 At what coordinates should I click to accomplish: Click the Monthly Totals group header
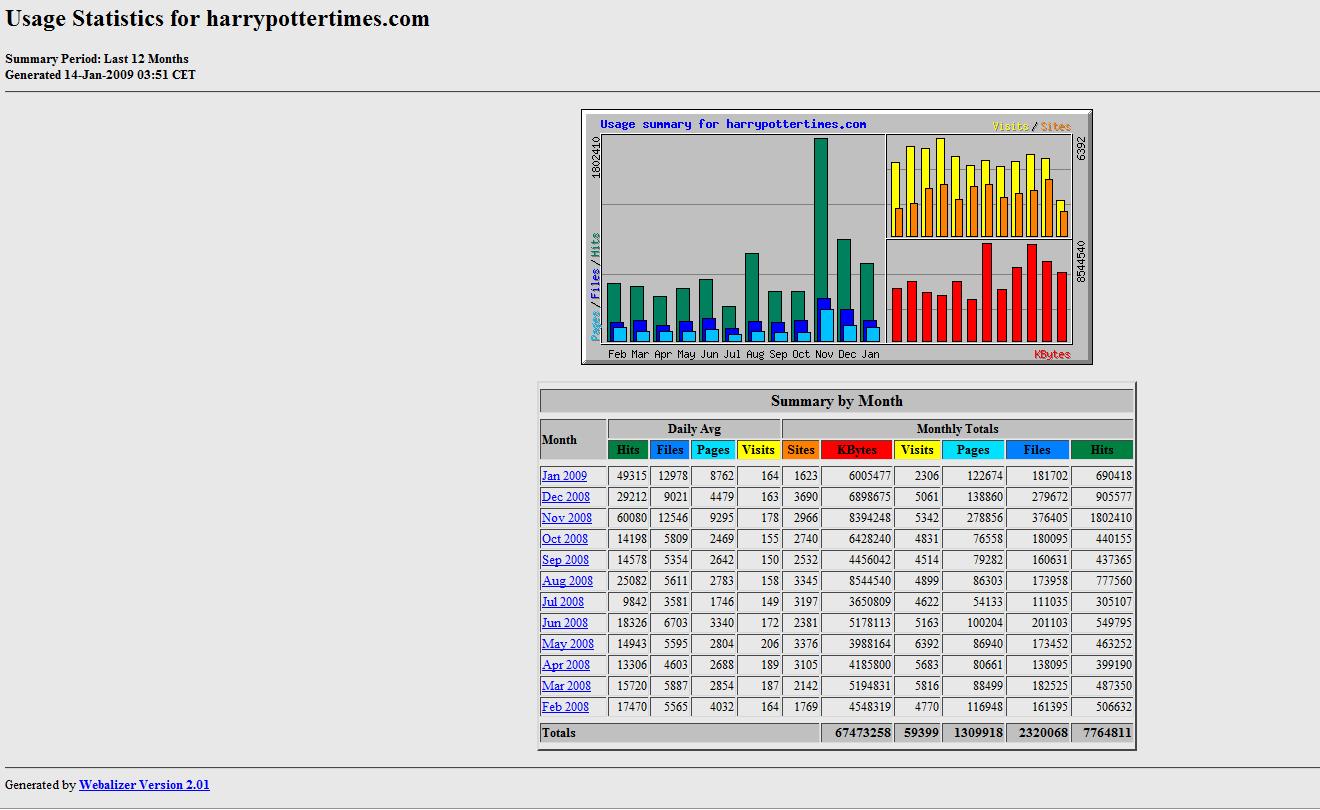coord(957,429)
